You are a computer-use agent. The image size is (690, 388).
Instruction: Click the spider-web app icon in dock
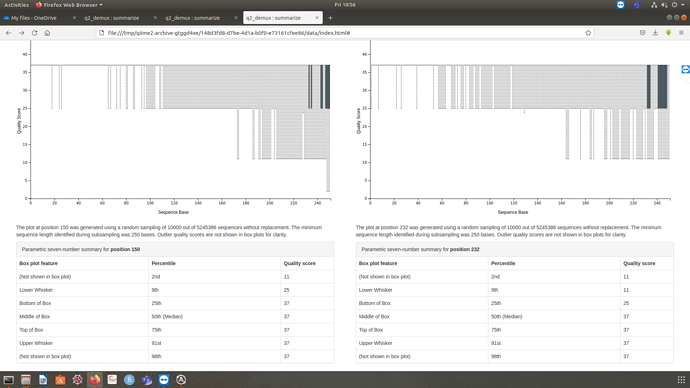tap(77, 380)
